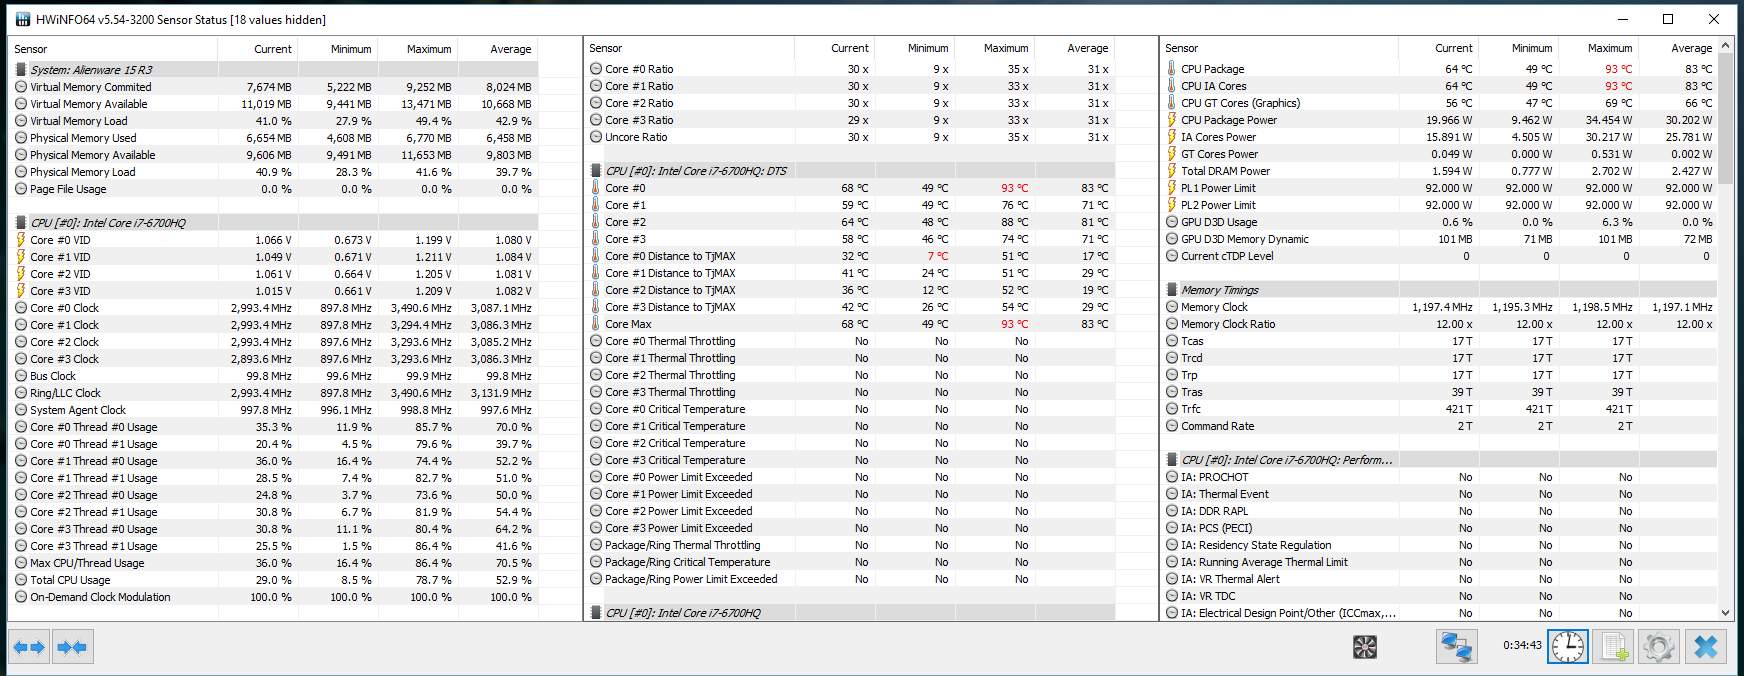Select the Physical Memory Load row
The image size is (1744, 676).
[x=274, y=172]
